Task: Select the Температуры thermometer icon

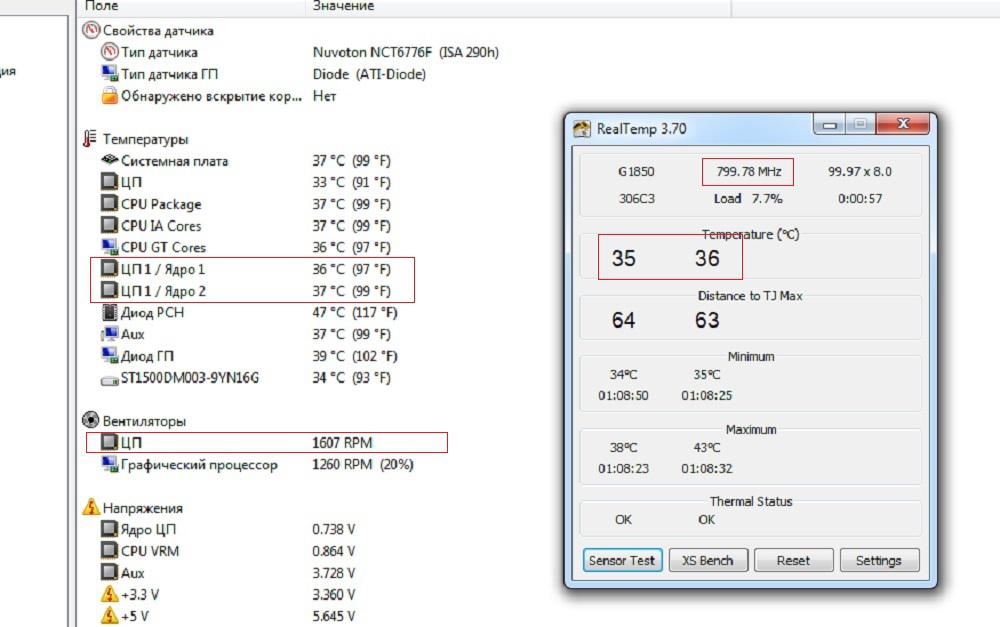Action: [x=90, y=139]
